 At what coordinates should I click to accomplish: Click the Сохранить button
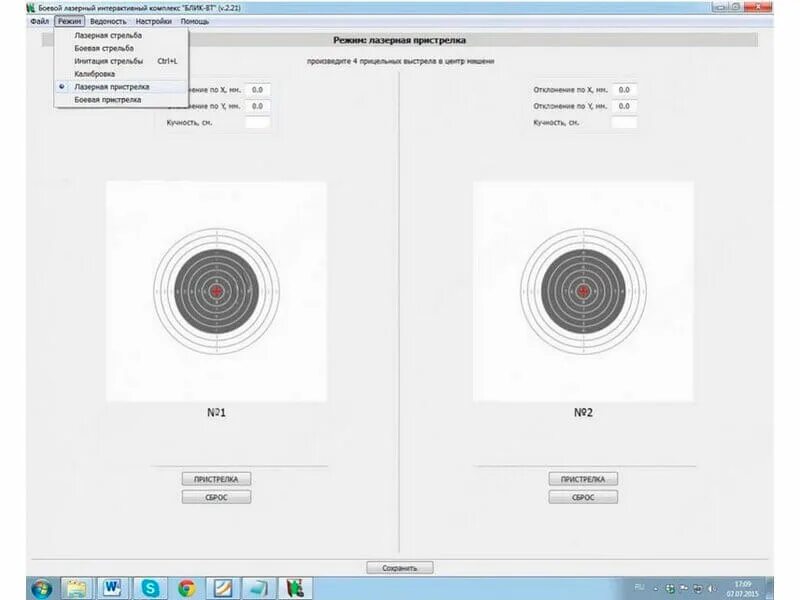pos(400,567)
